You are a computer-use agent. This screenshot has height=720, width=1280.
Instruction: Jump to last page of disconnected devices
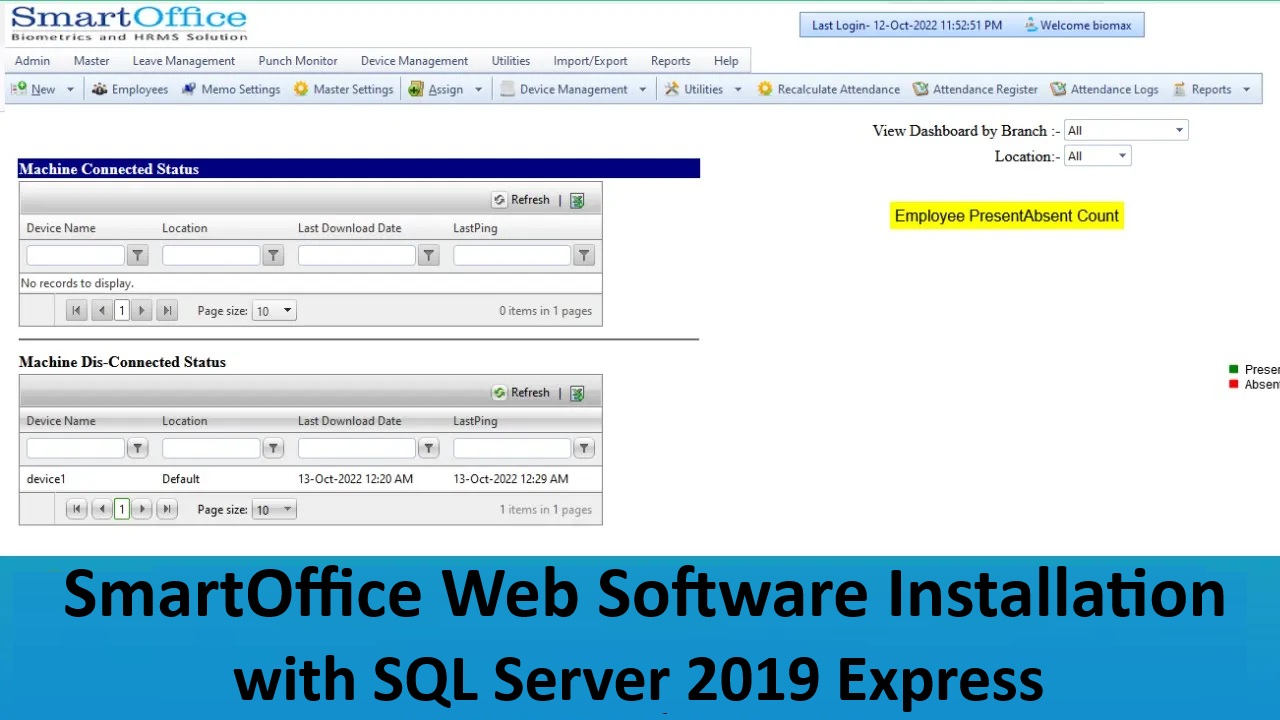(167, 509)
